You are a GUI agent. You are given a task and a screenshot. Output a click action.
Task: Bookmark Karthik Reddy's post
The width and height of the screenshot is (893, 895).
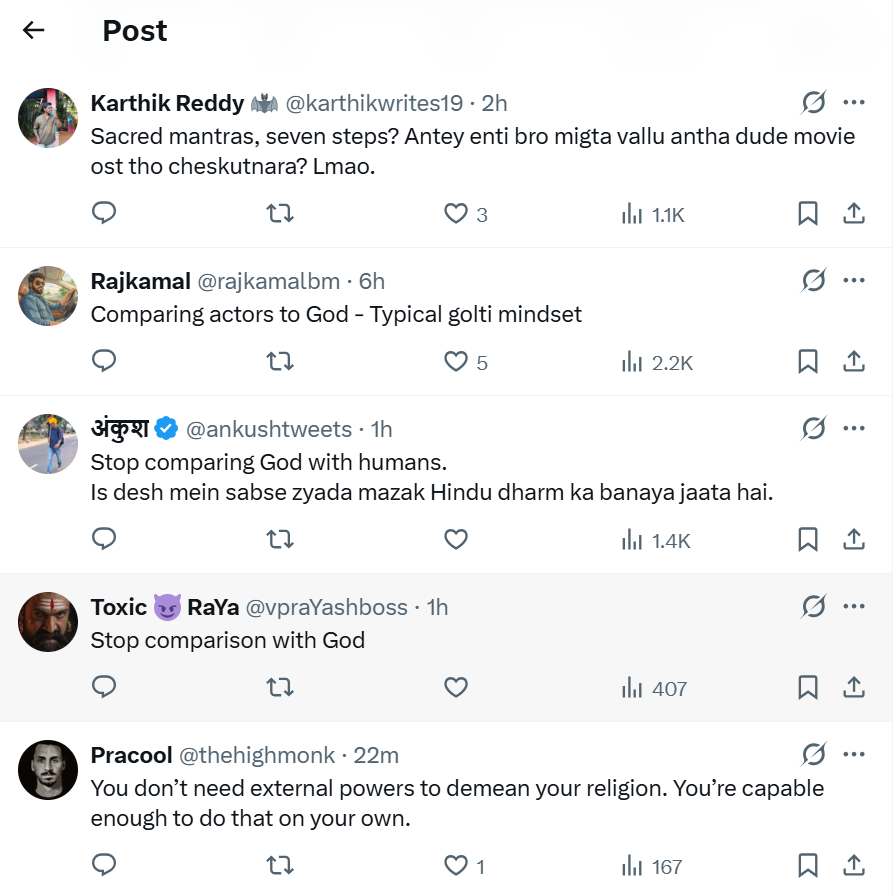coord(808,213)
